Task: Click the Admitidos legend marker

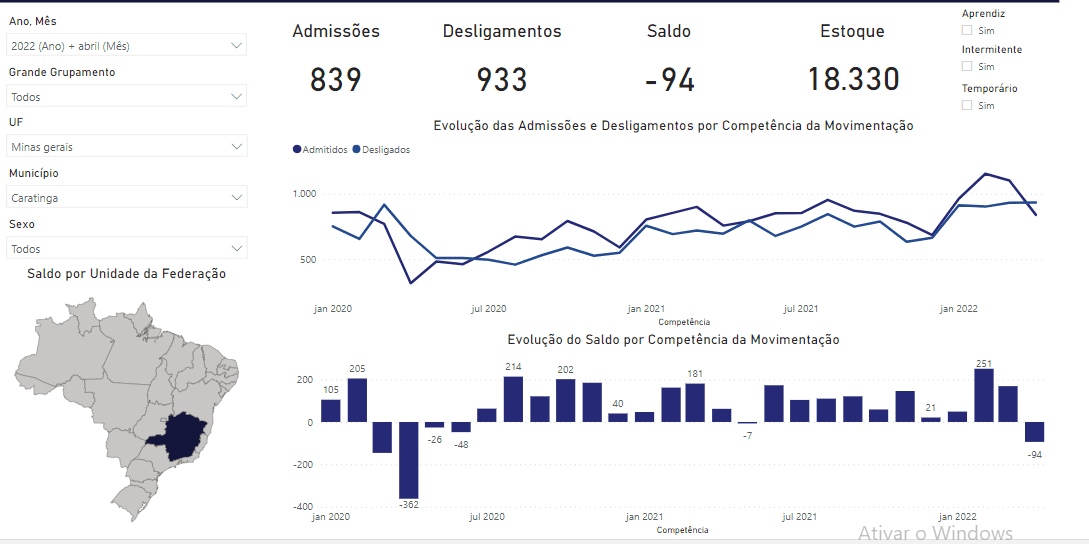Action: click(297, 150)
